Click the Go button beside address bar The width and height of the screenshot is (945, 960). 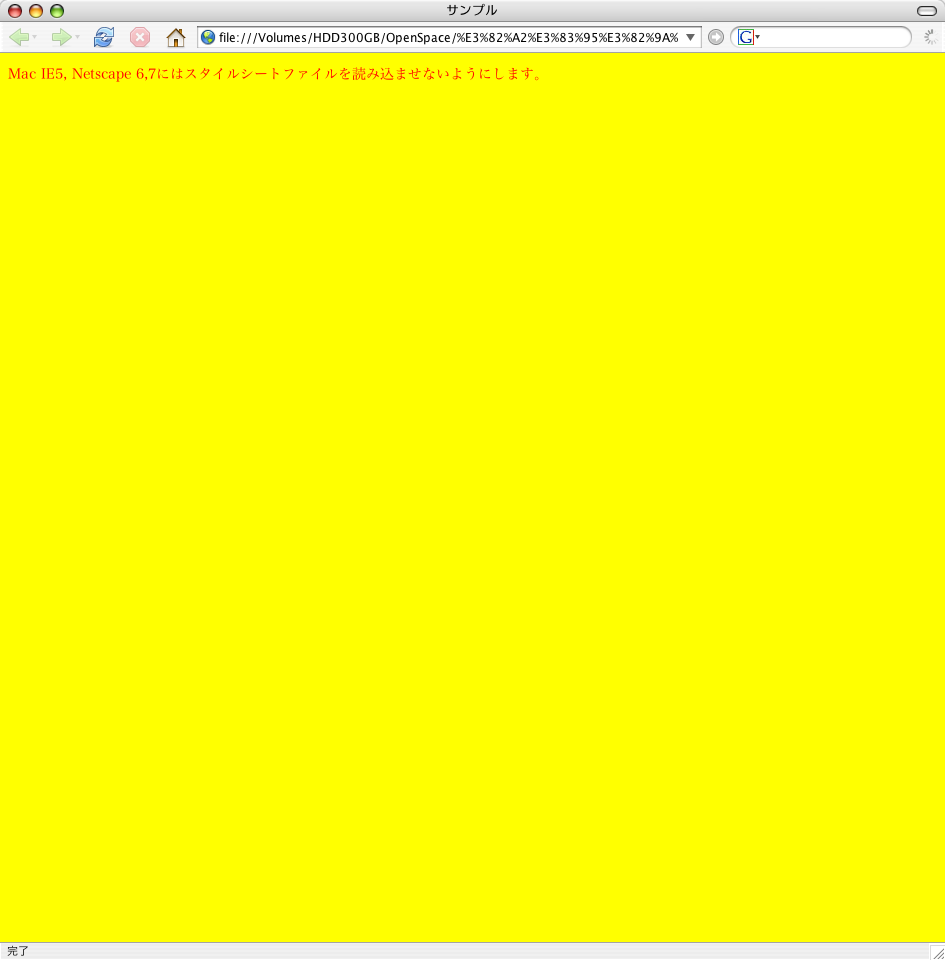[716, 38]
